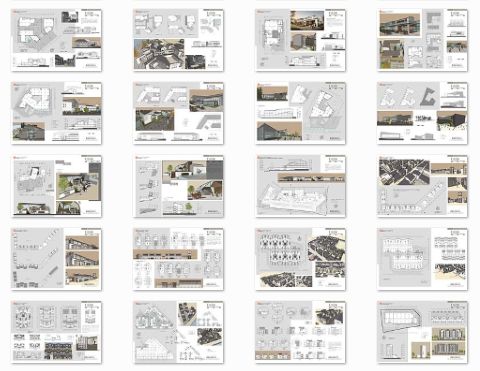Open bottom-row board with small plans and brown strip
Screen dimensions: 480x371
click(x=300, y=332)
